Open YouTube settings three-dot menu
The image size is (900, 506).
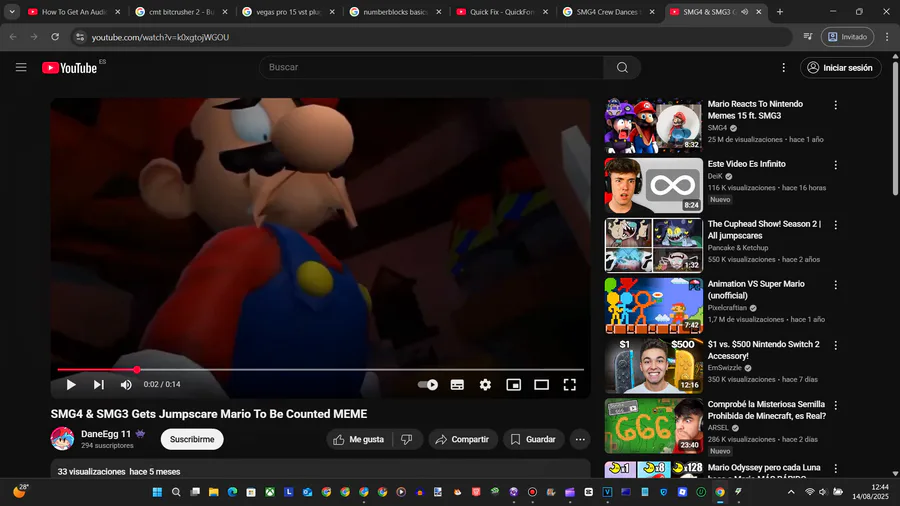click(x=783, y=68)
